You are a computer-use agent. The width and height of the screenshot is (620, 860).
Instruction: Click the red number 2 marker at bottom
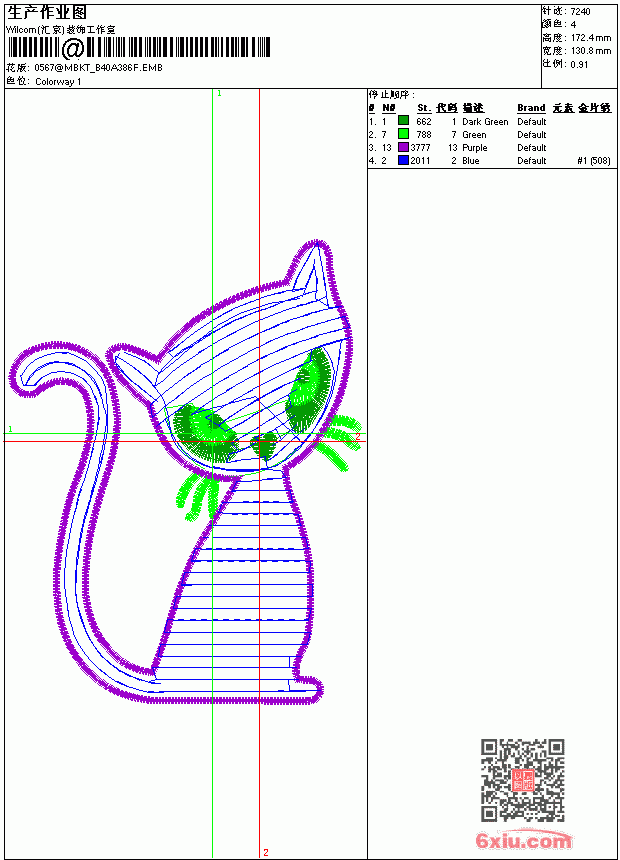266,852
